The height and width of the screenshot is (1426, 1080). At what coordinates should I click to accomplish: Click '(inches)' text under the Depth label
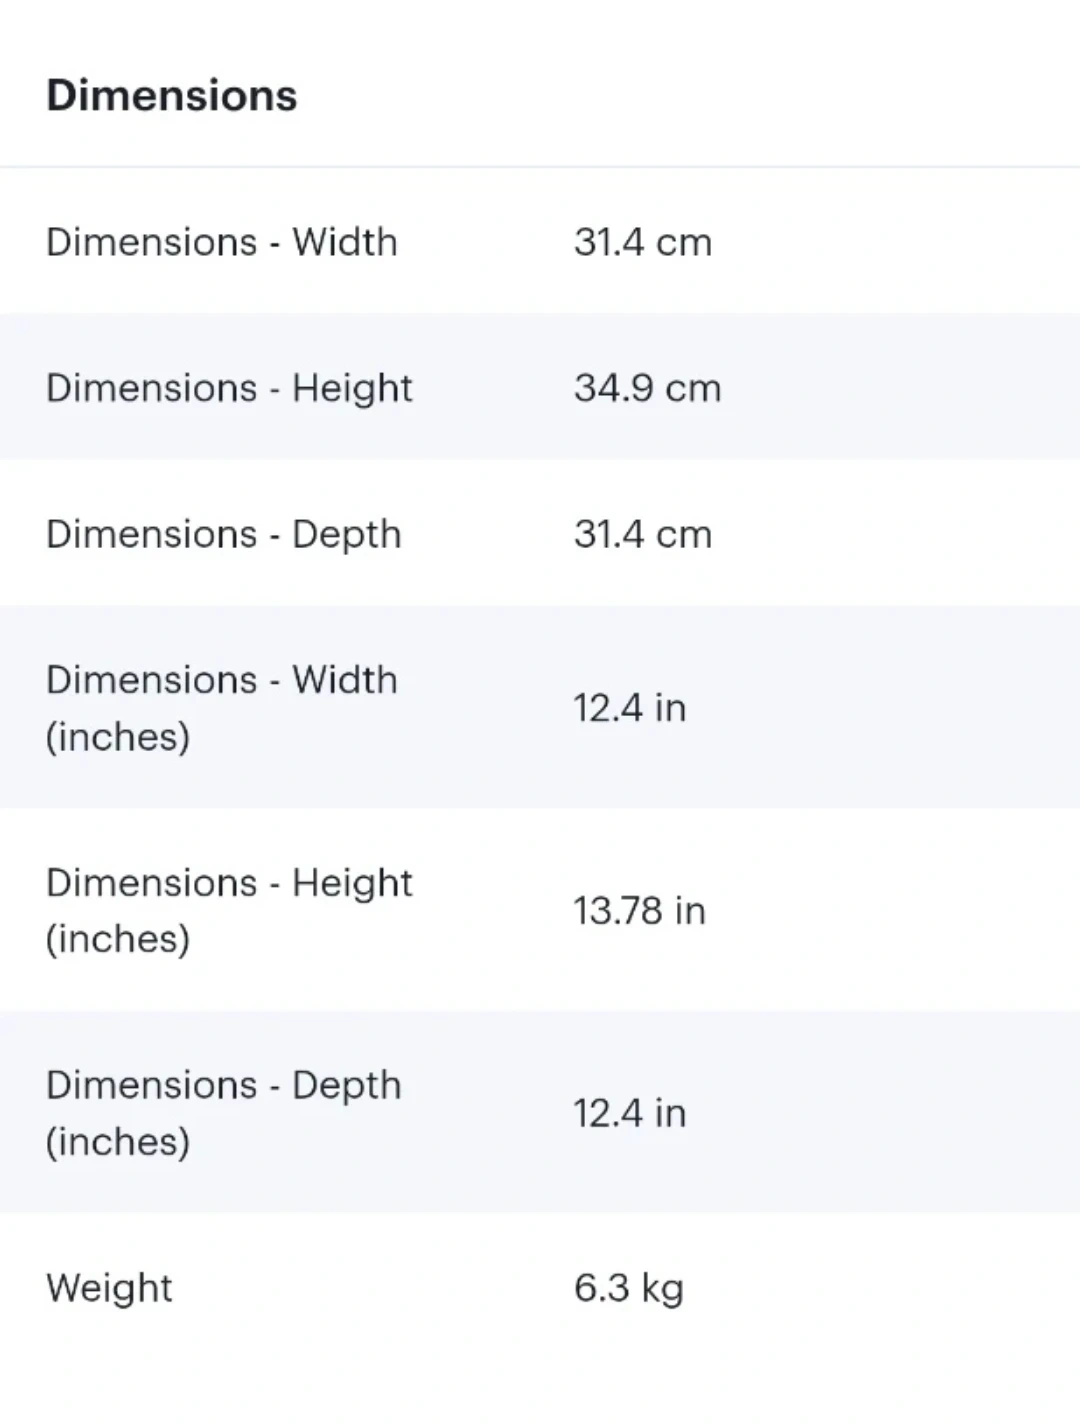(x=118, y=1142)
